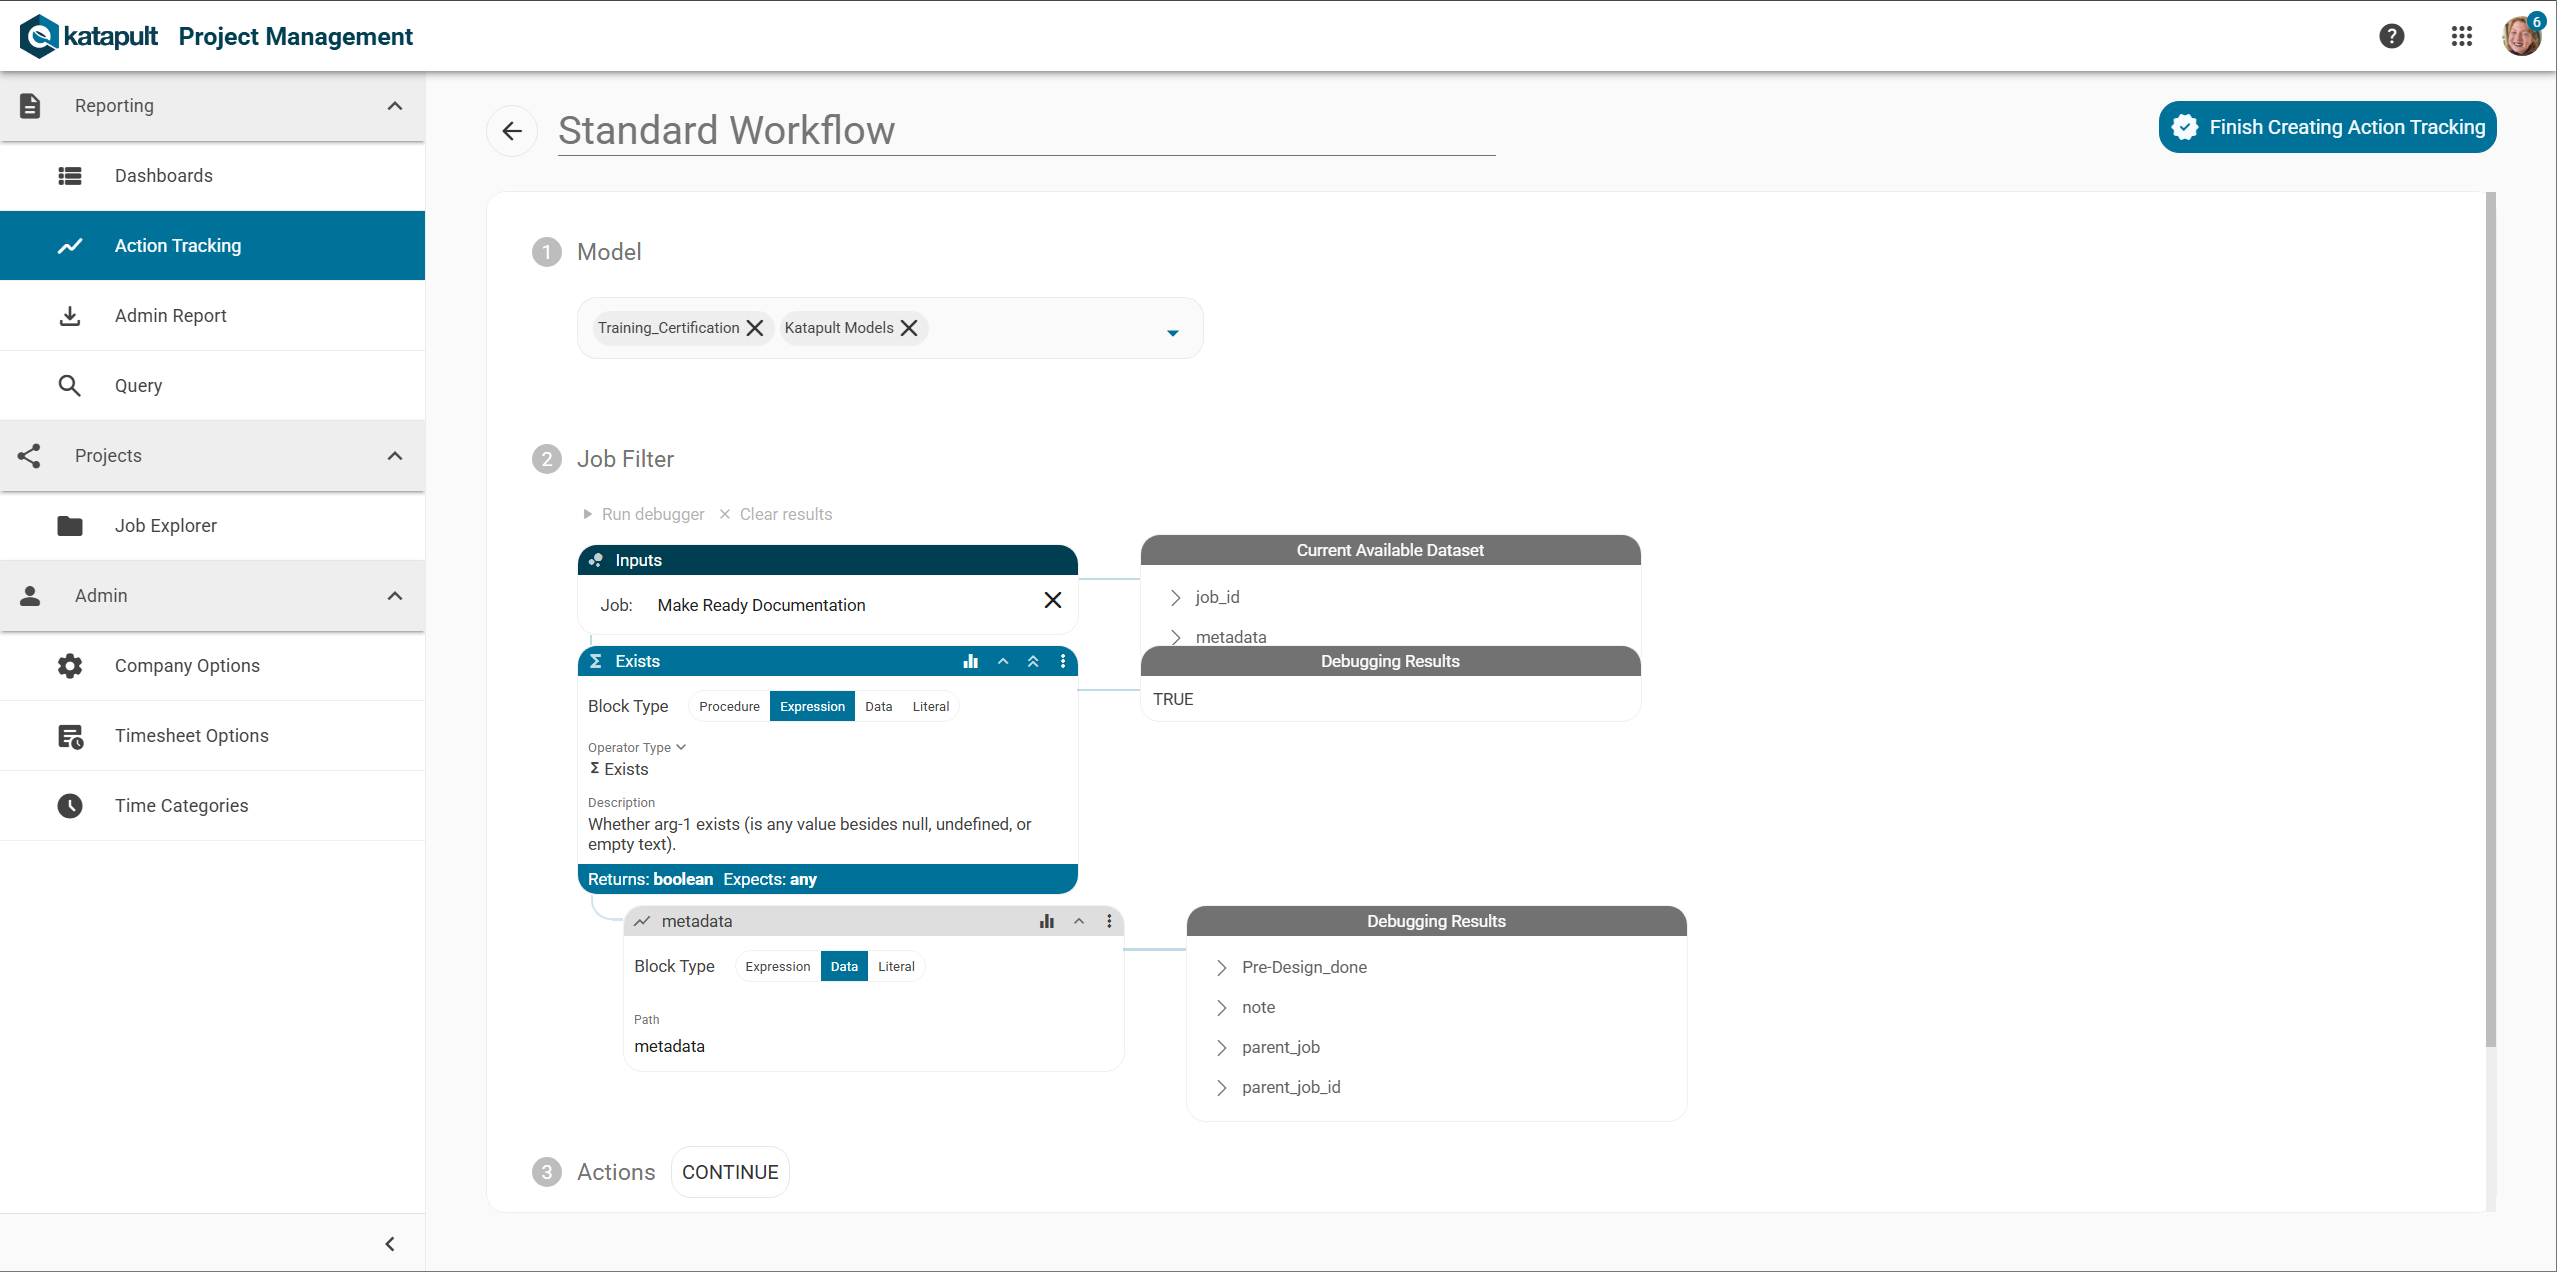Remove the Make Ready Documentation job input
This screenshot has height=1272, width=2557.
point(1052,600)
